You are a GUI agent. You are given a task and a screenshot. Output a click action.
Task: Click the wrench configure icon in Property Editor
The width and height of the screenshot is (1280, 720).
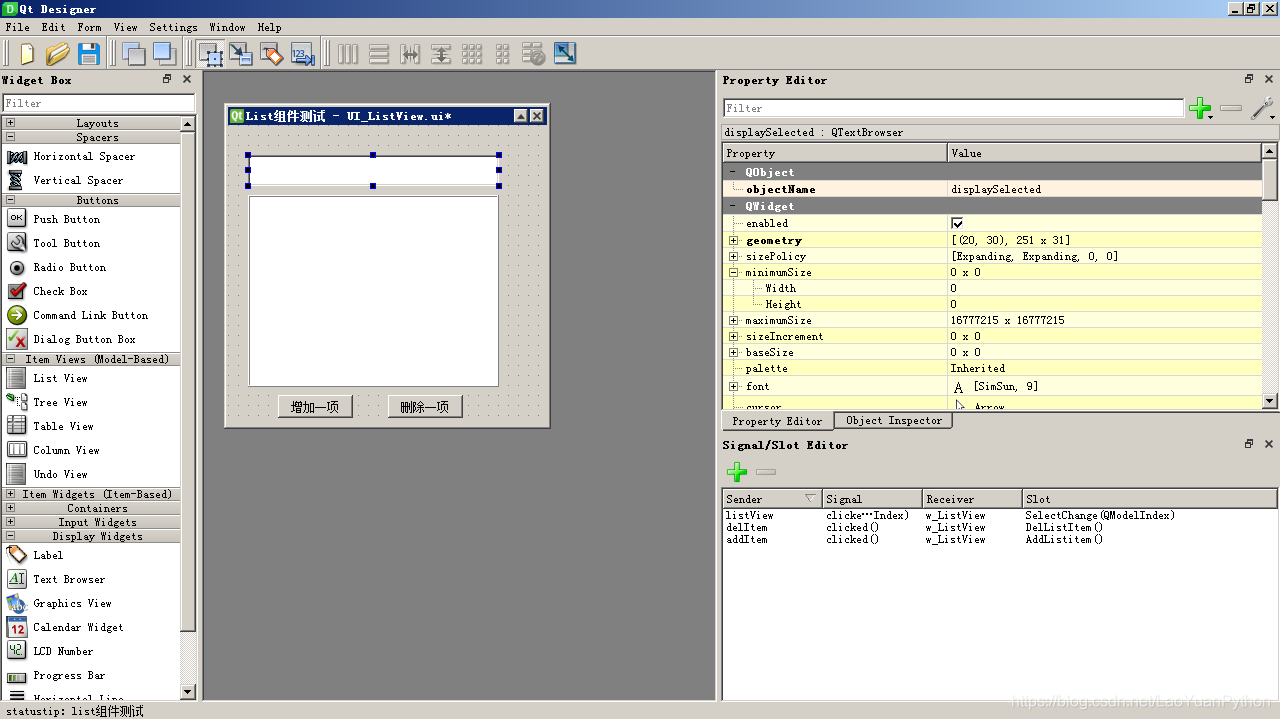[1262, 108]
